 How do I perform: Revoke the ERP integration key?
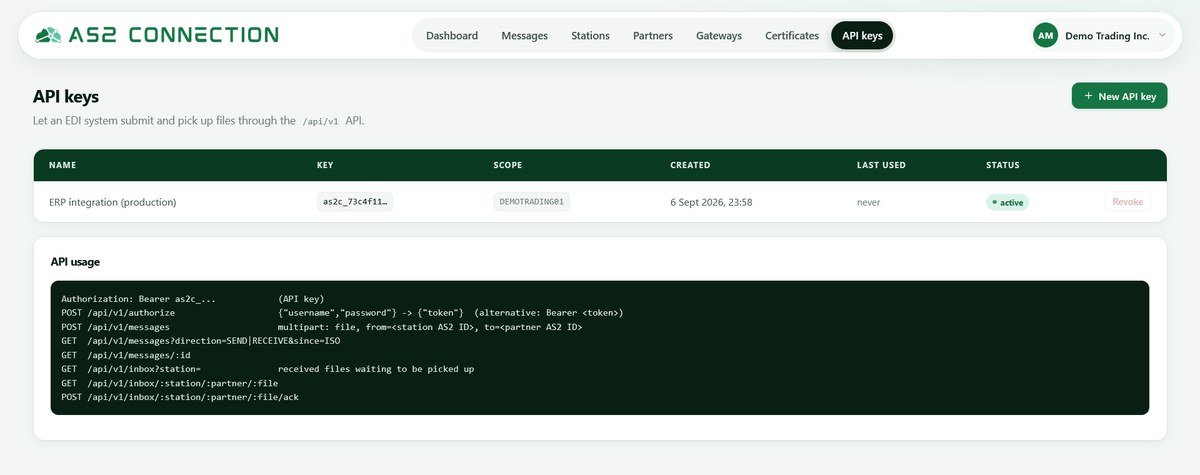coord(1128,202)
